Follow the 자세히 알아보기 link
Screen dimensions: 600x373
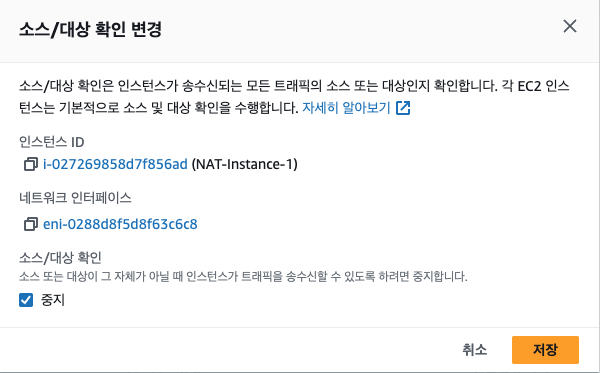point(346,108)
